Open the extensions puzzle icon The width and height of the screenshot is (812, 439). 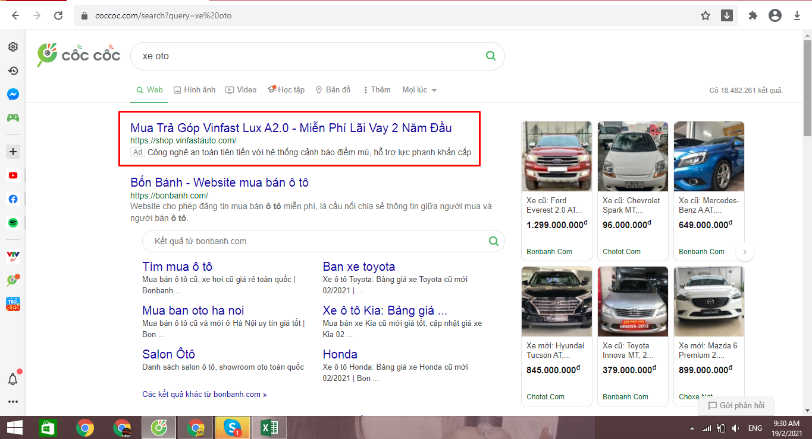pyautogui.click(x=752, y=16)
